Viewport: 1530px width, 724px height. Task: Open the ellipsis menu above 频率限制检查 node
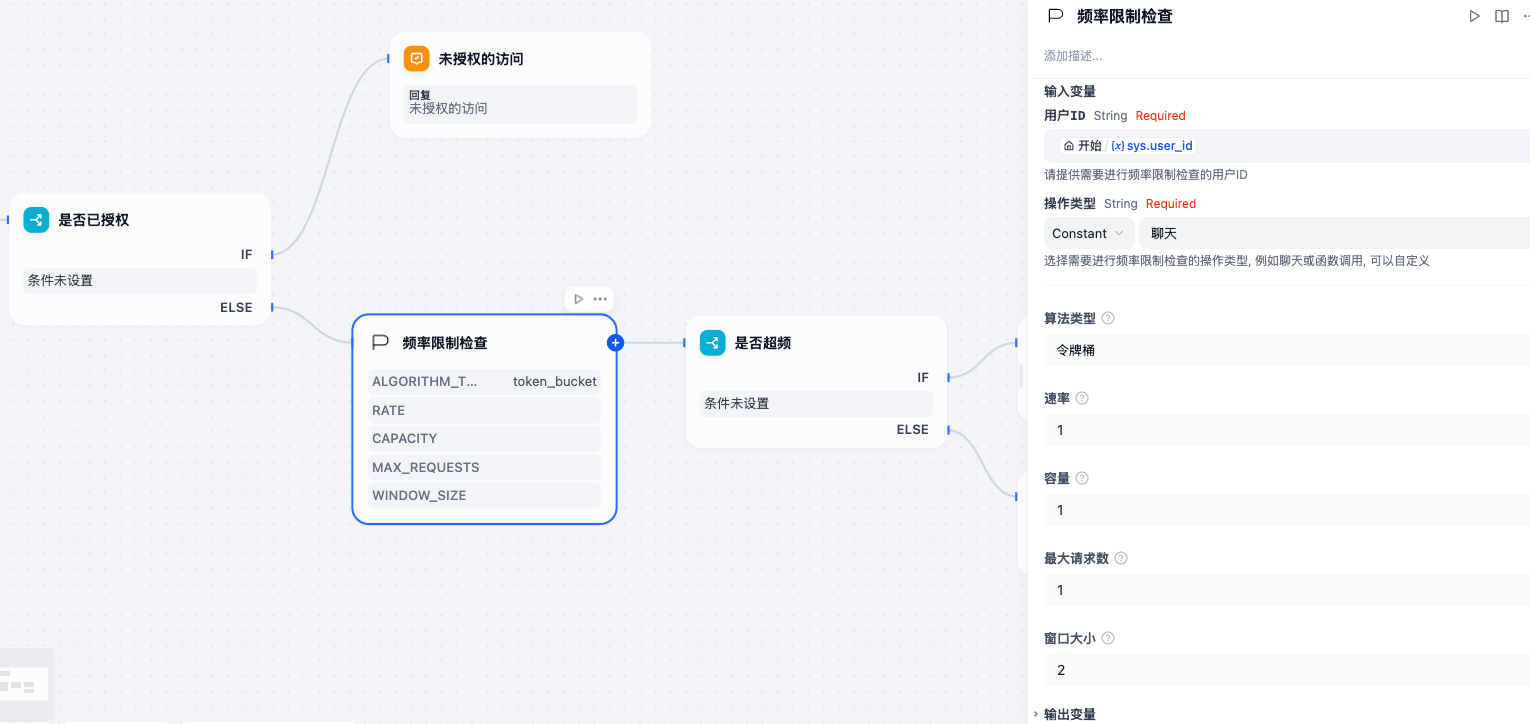point(600,299)
